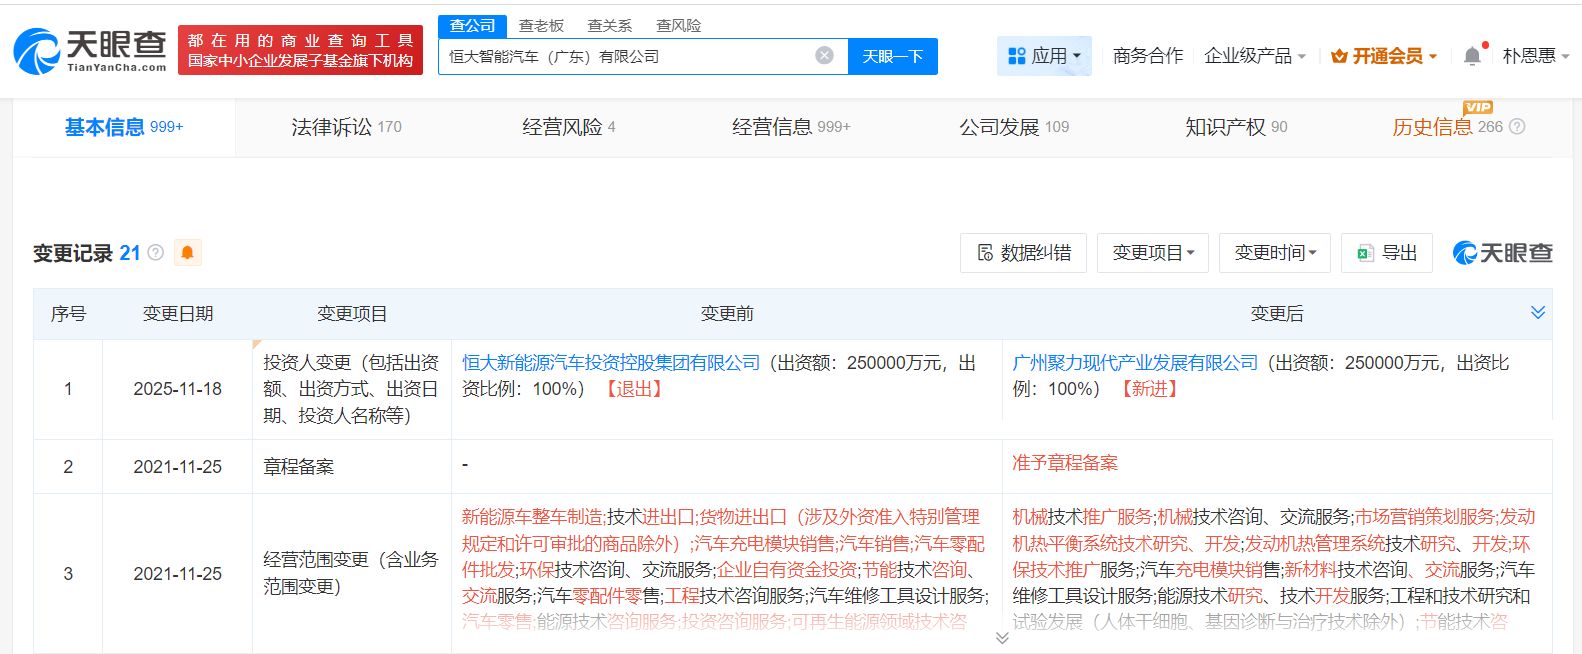Image resolution: width=1582 pixels, height=654 pixels.
Task: Select the 查老板 search tab
Action: click(x=541, y=25)
